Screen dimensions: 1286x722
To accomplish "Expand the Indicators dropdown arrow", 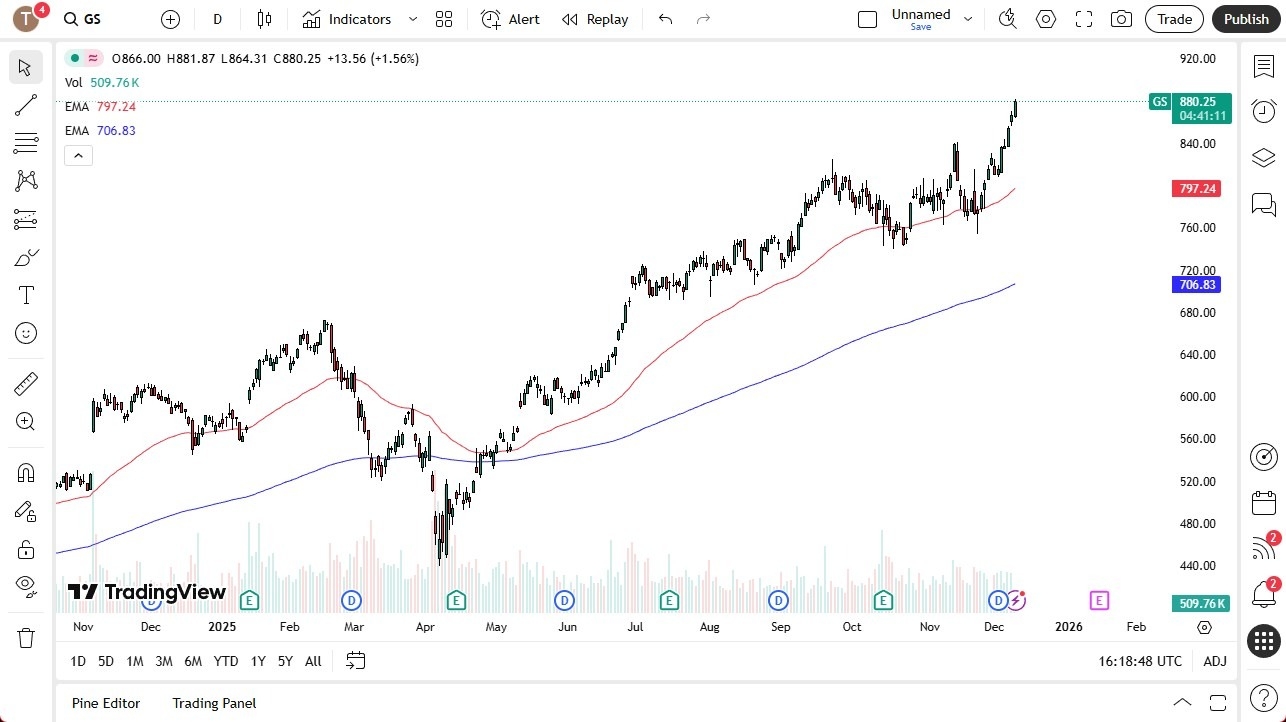I will (411, 18).
